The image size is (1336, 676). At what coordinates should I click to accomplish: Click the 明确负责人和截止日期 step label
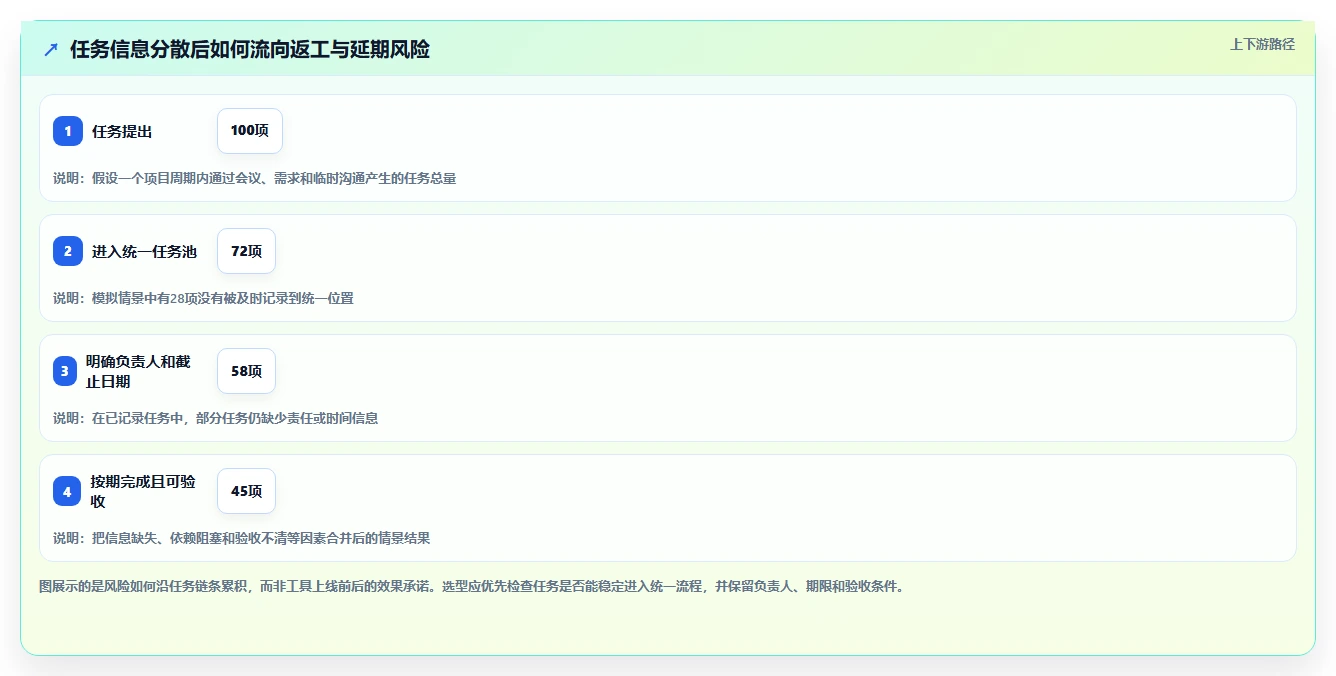pos(138,371)
